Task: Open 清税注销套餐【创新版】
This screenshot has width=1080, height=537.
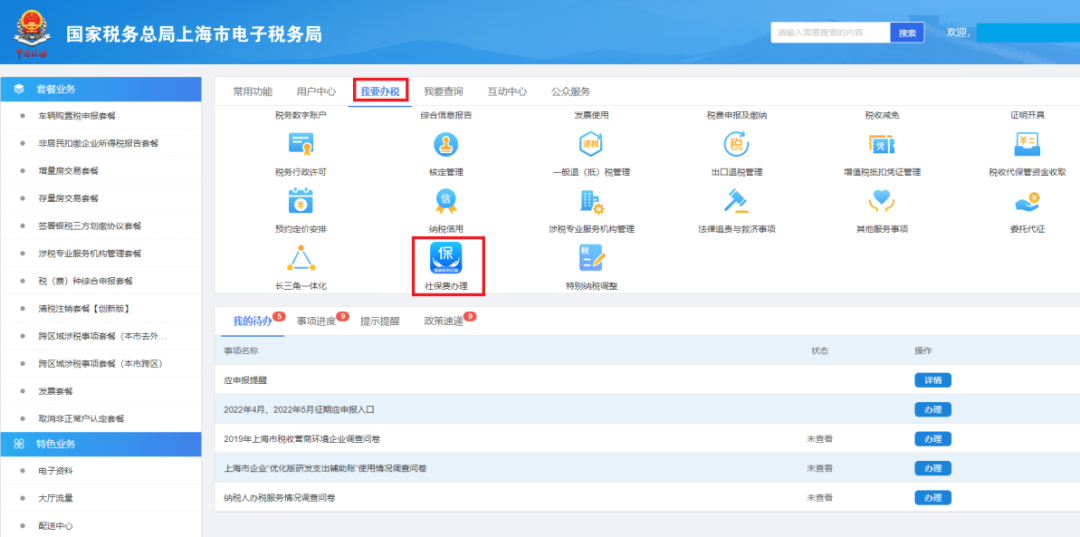Action: click(85, 308)
